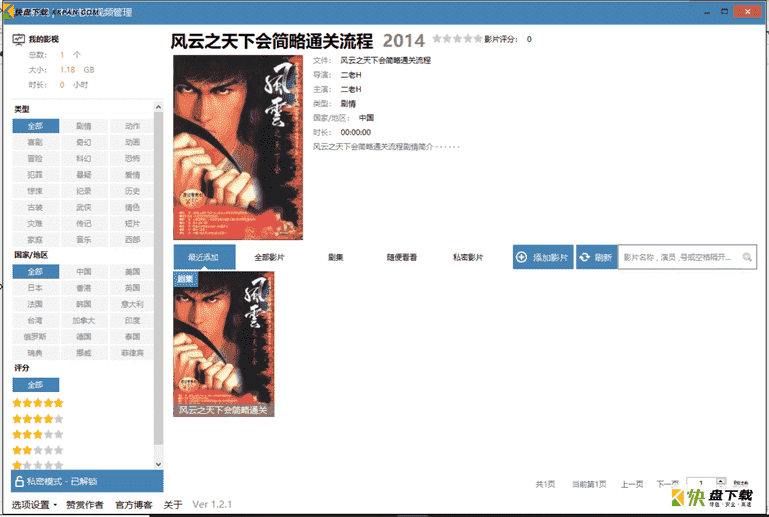The image size is (769, 517).
Task: Toggle the 私密模式 - 已解锁 bar
Action: pyautogui.click(x=87, y=481)
